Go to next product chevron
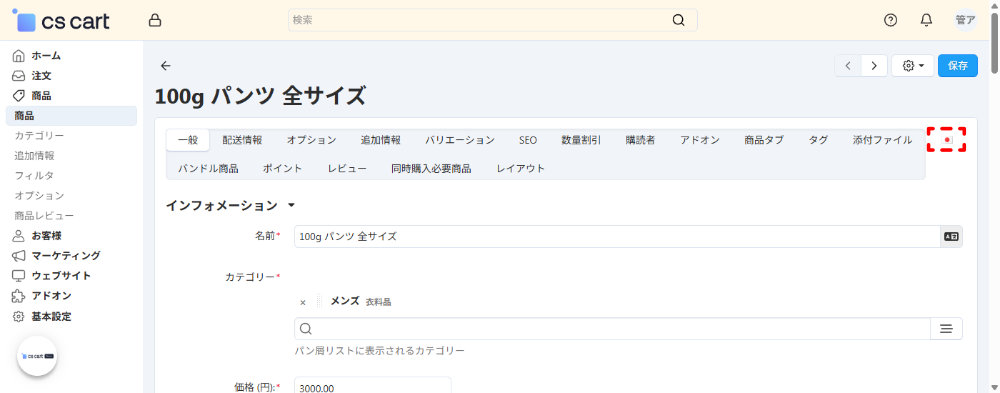Screen dimensions: 1000x393 click(x=874, y=66)
